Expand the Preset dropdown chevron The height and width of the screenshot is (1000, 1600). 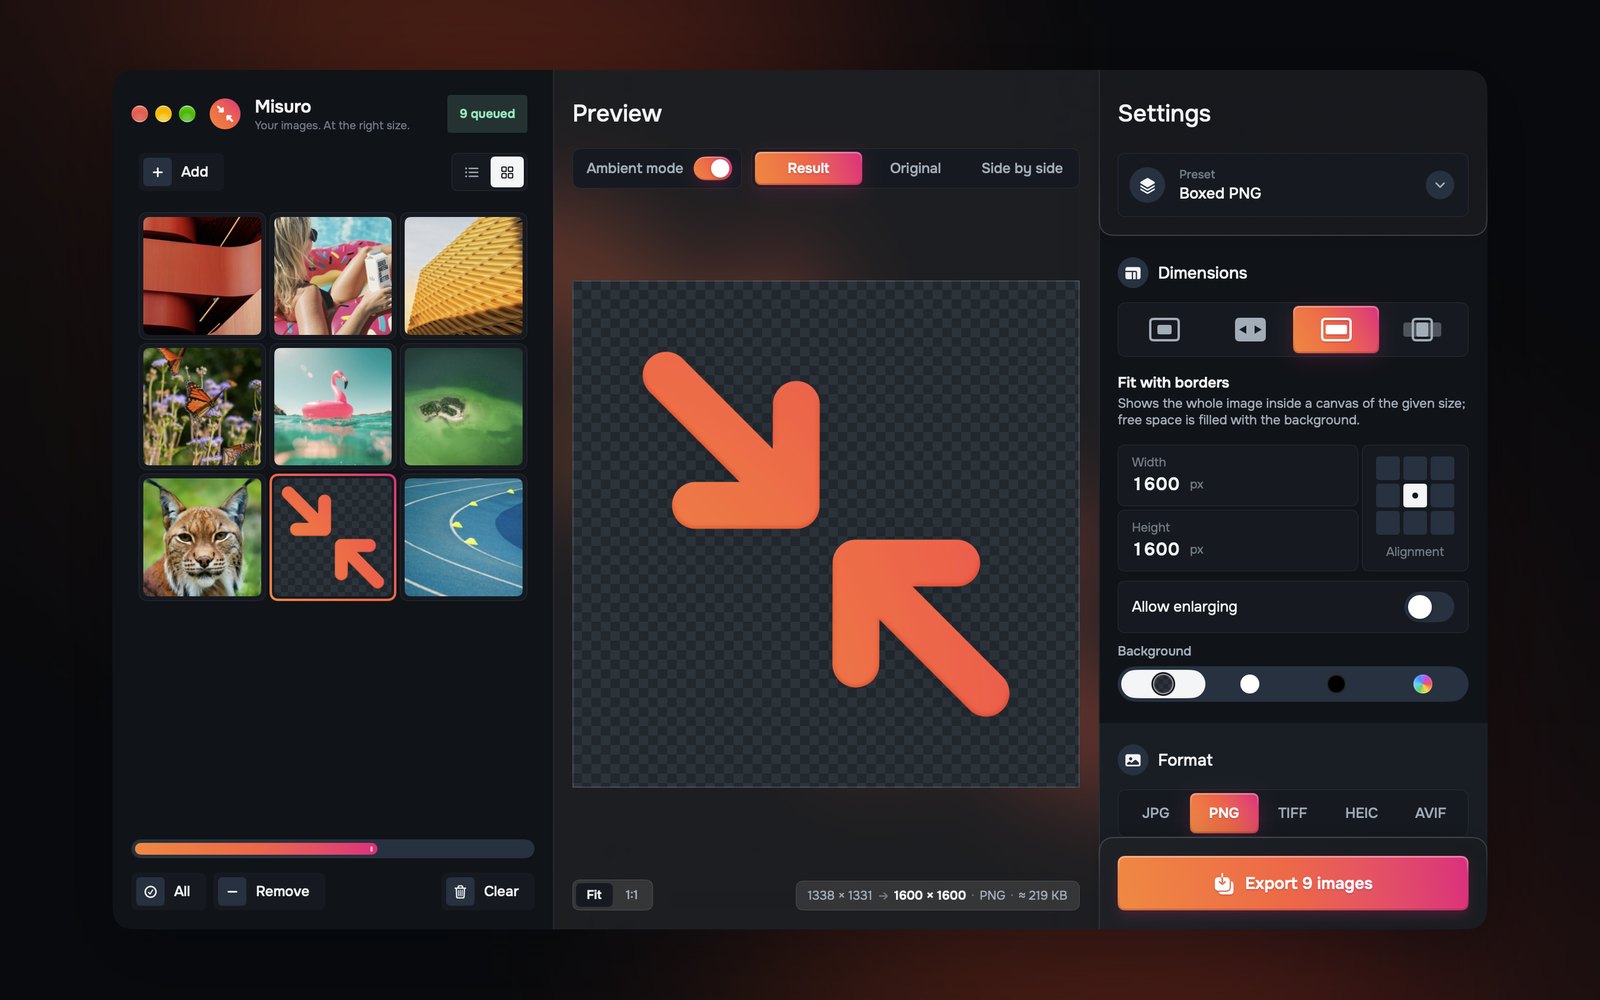pyautogui.click(x=1439, y=185)
